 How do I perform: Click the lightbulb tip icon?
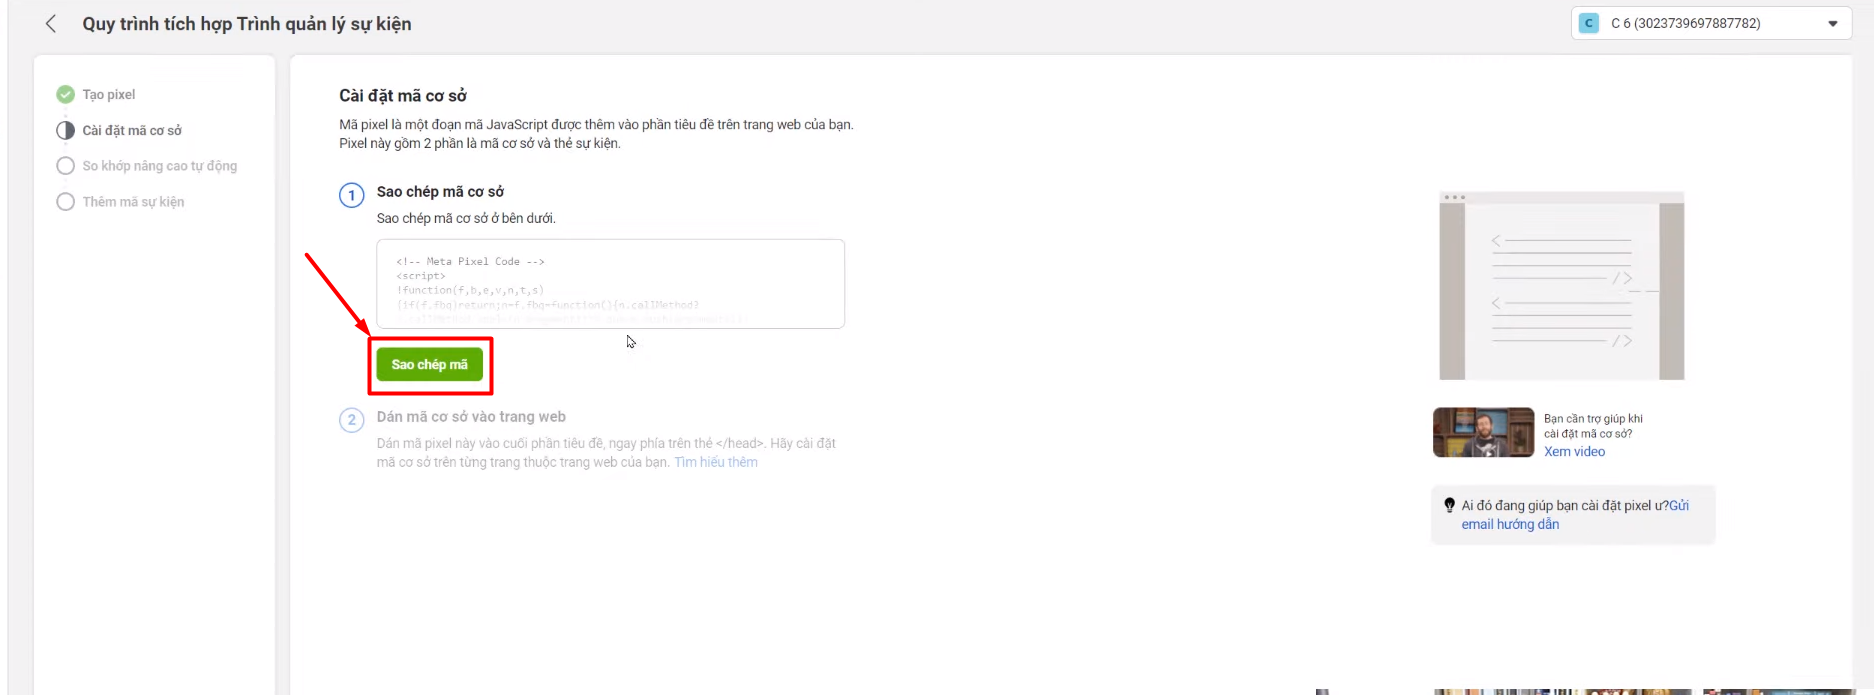1449,506
